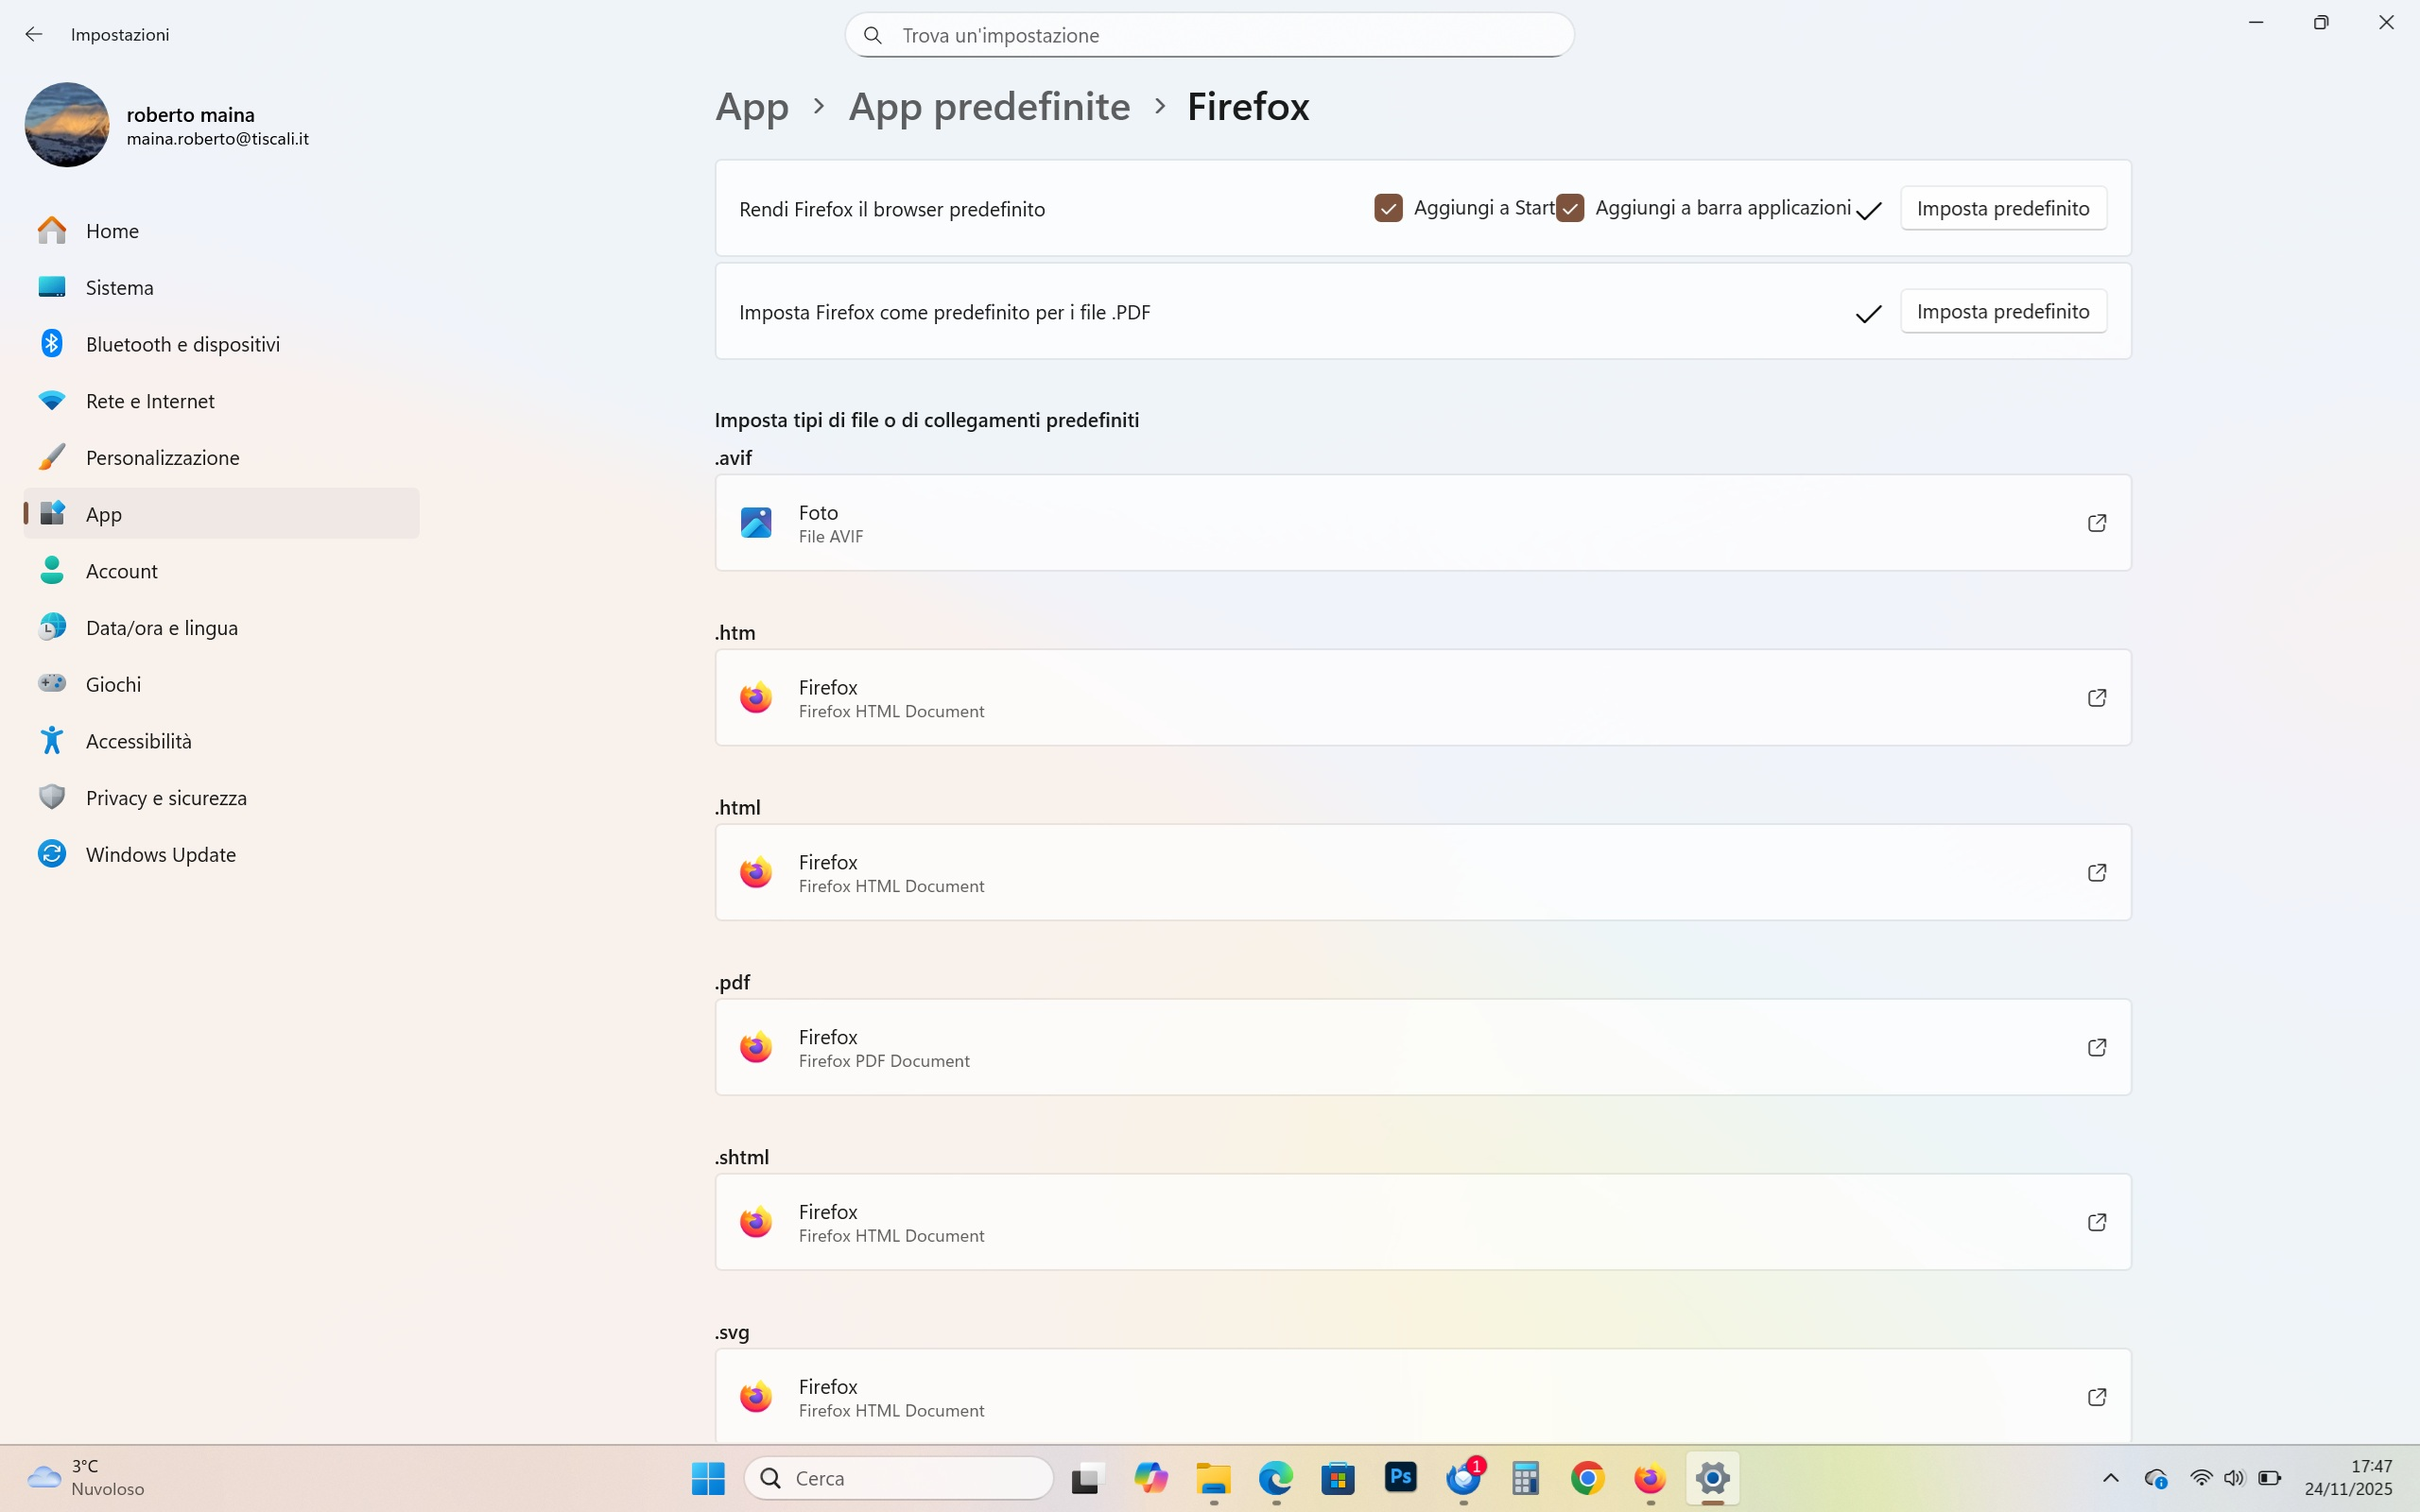Open the external-link icon for .pdf Firefox

point(2096,1047)
